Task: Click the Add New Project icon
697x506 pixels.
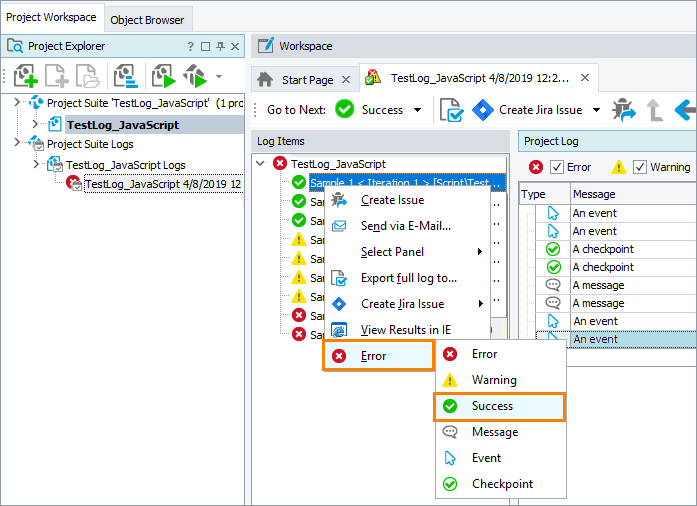Action: (x=26, y=76)
